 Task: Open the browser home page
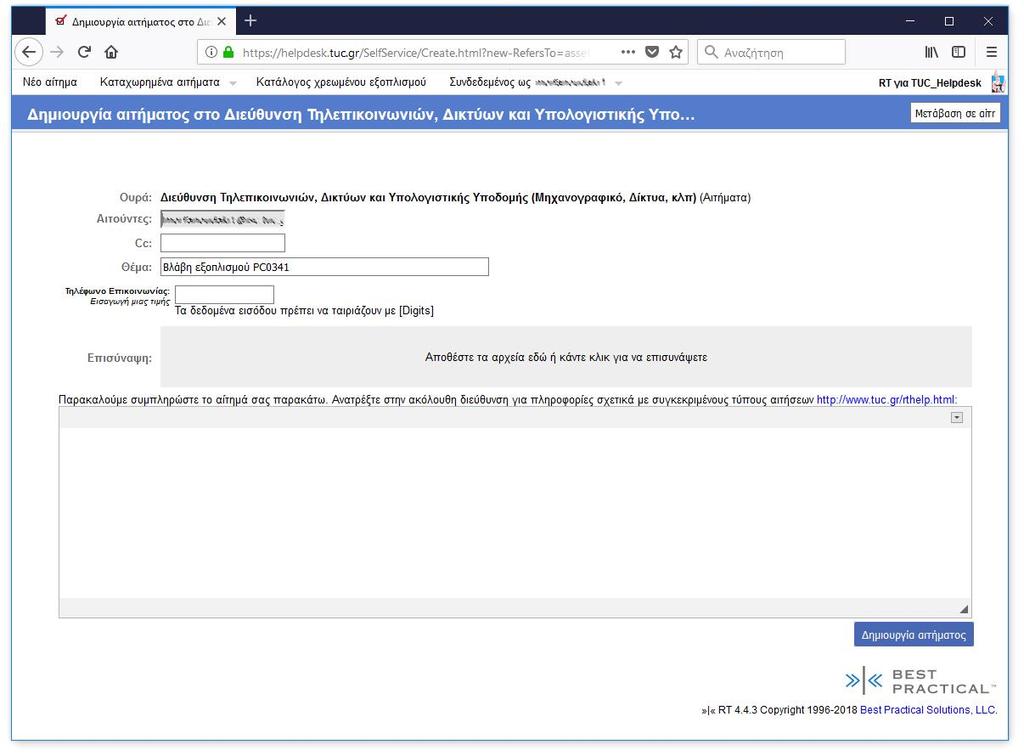coord(111,52)
